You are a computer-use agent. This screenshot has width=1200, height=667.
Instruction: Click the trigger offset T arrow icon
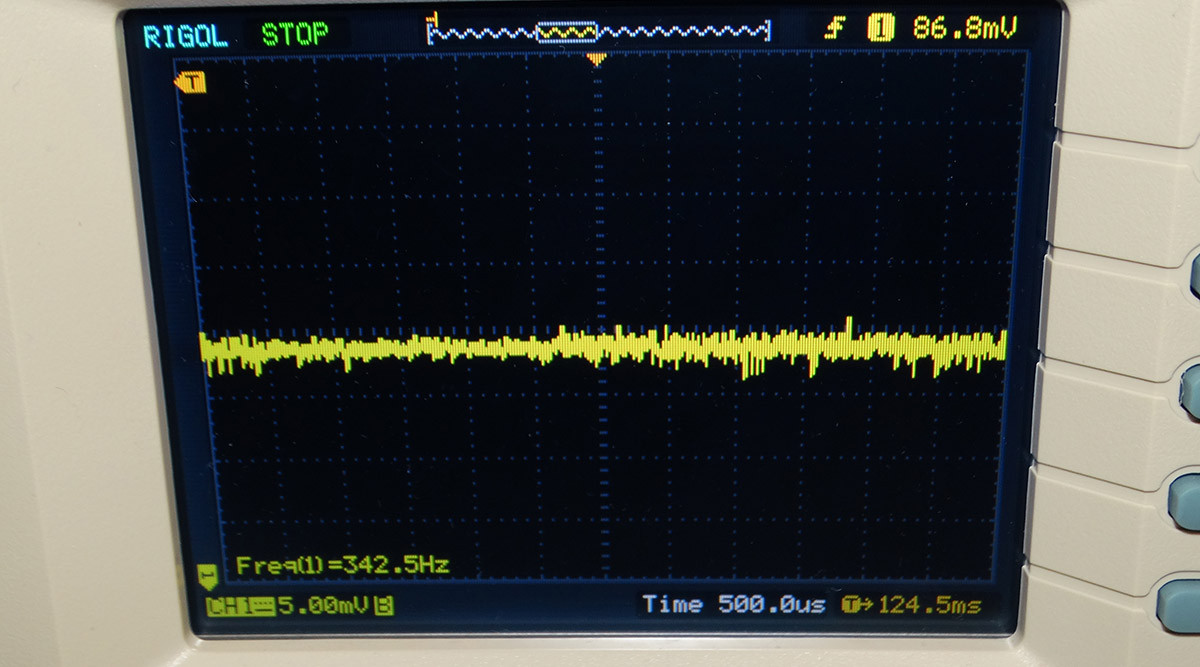858,605
